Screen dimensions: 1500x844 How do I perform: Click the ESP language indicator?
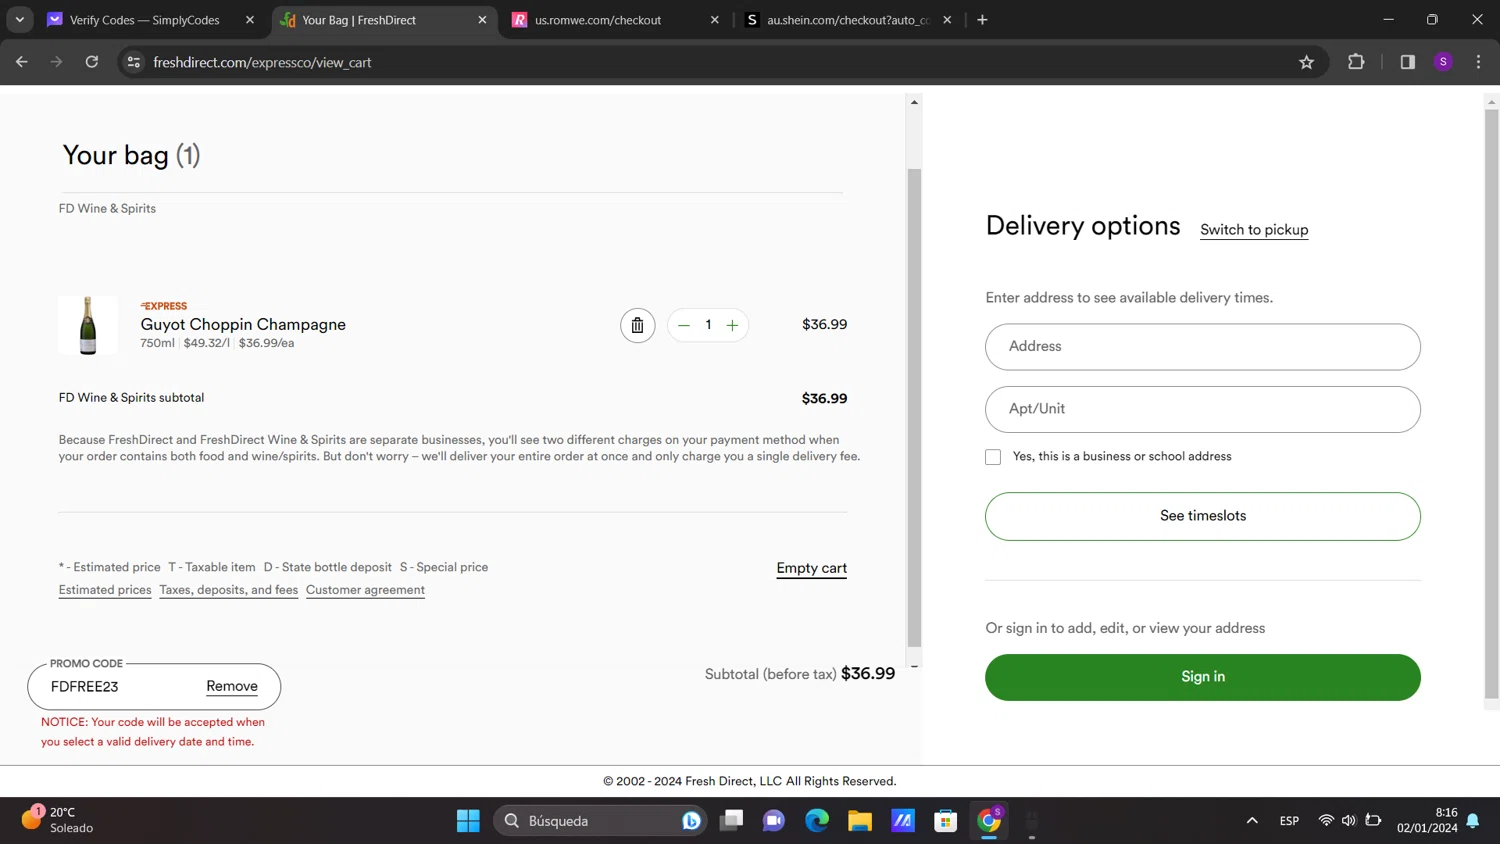pos(1289,821)
